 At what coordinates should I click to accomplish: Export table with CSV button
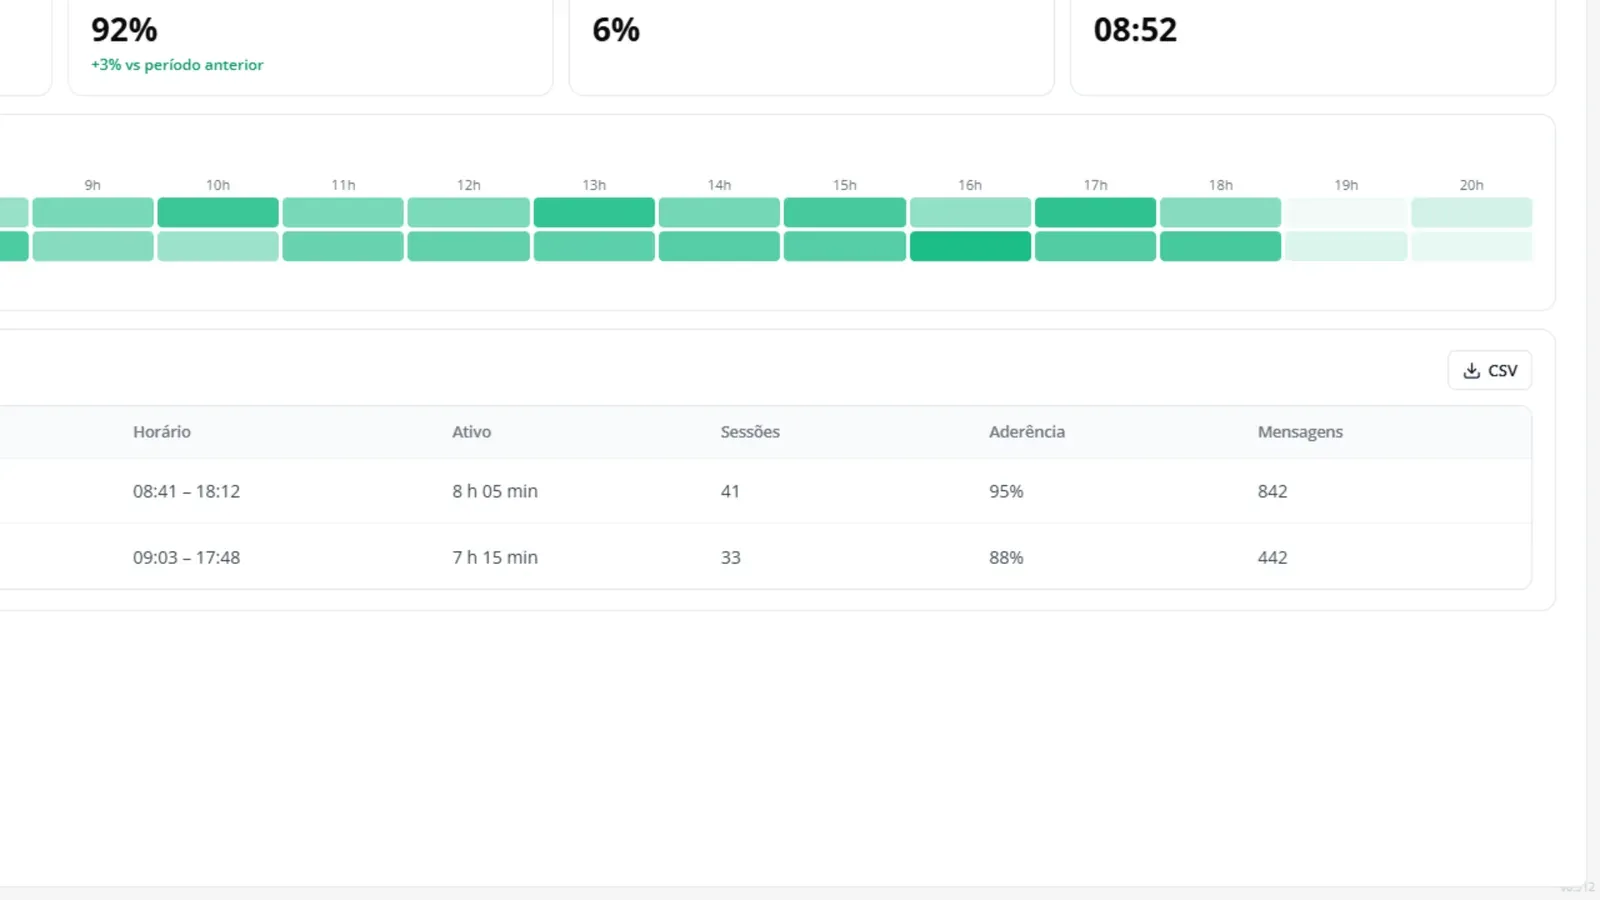pyautogui.click(x=1489, y=371)
